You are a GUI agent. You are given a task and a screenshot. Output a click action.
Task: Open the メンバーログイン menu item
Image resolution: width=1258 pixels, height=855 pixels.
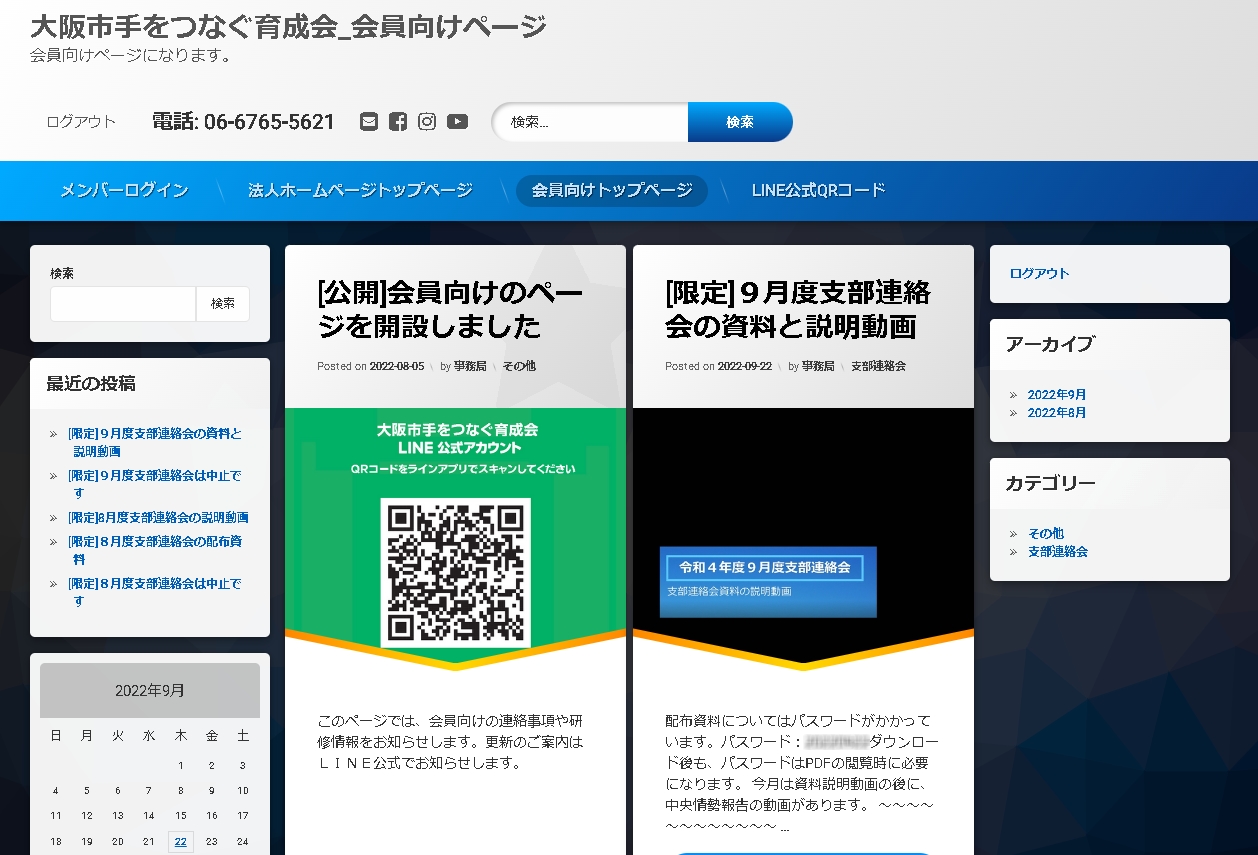[124, 190]
